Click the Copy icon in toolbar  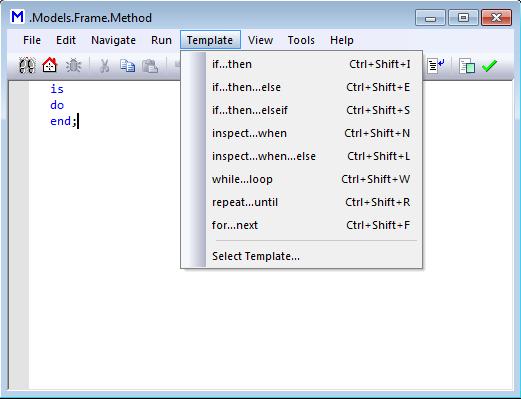(x=127, y=66)
